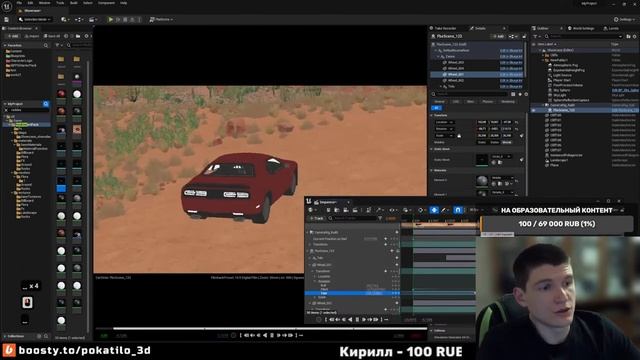Open the Build menu
The height and width of the screenshot is (360, 640).
(x=74, y=3)
